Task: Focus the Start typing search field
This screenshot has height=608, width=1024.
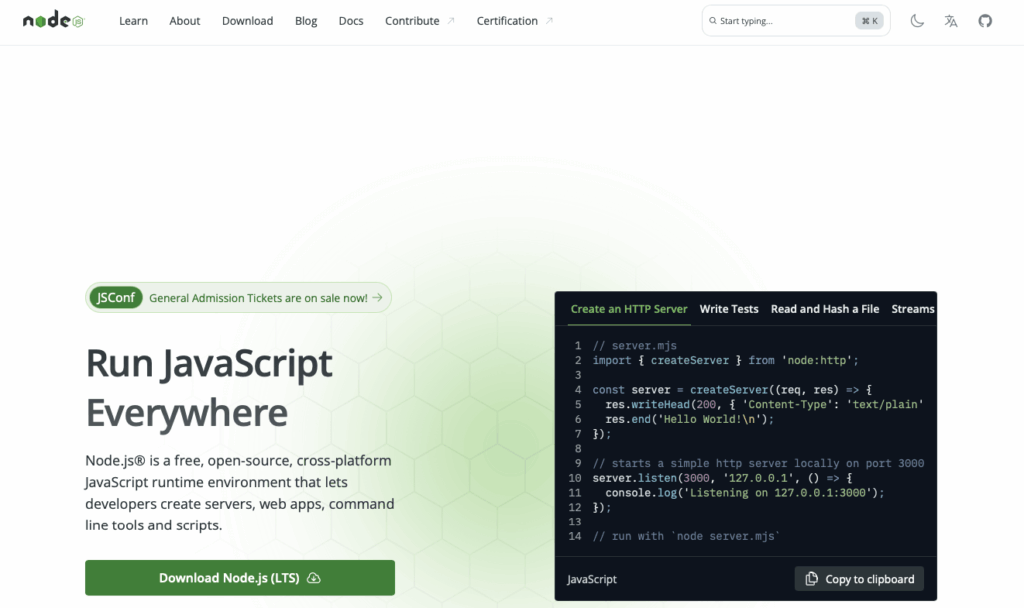Action: coord(780,21)
